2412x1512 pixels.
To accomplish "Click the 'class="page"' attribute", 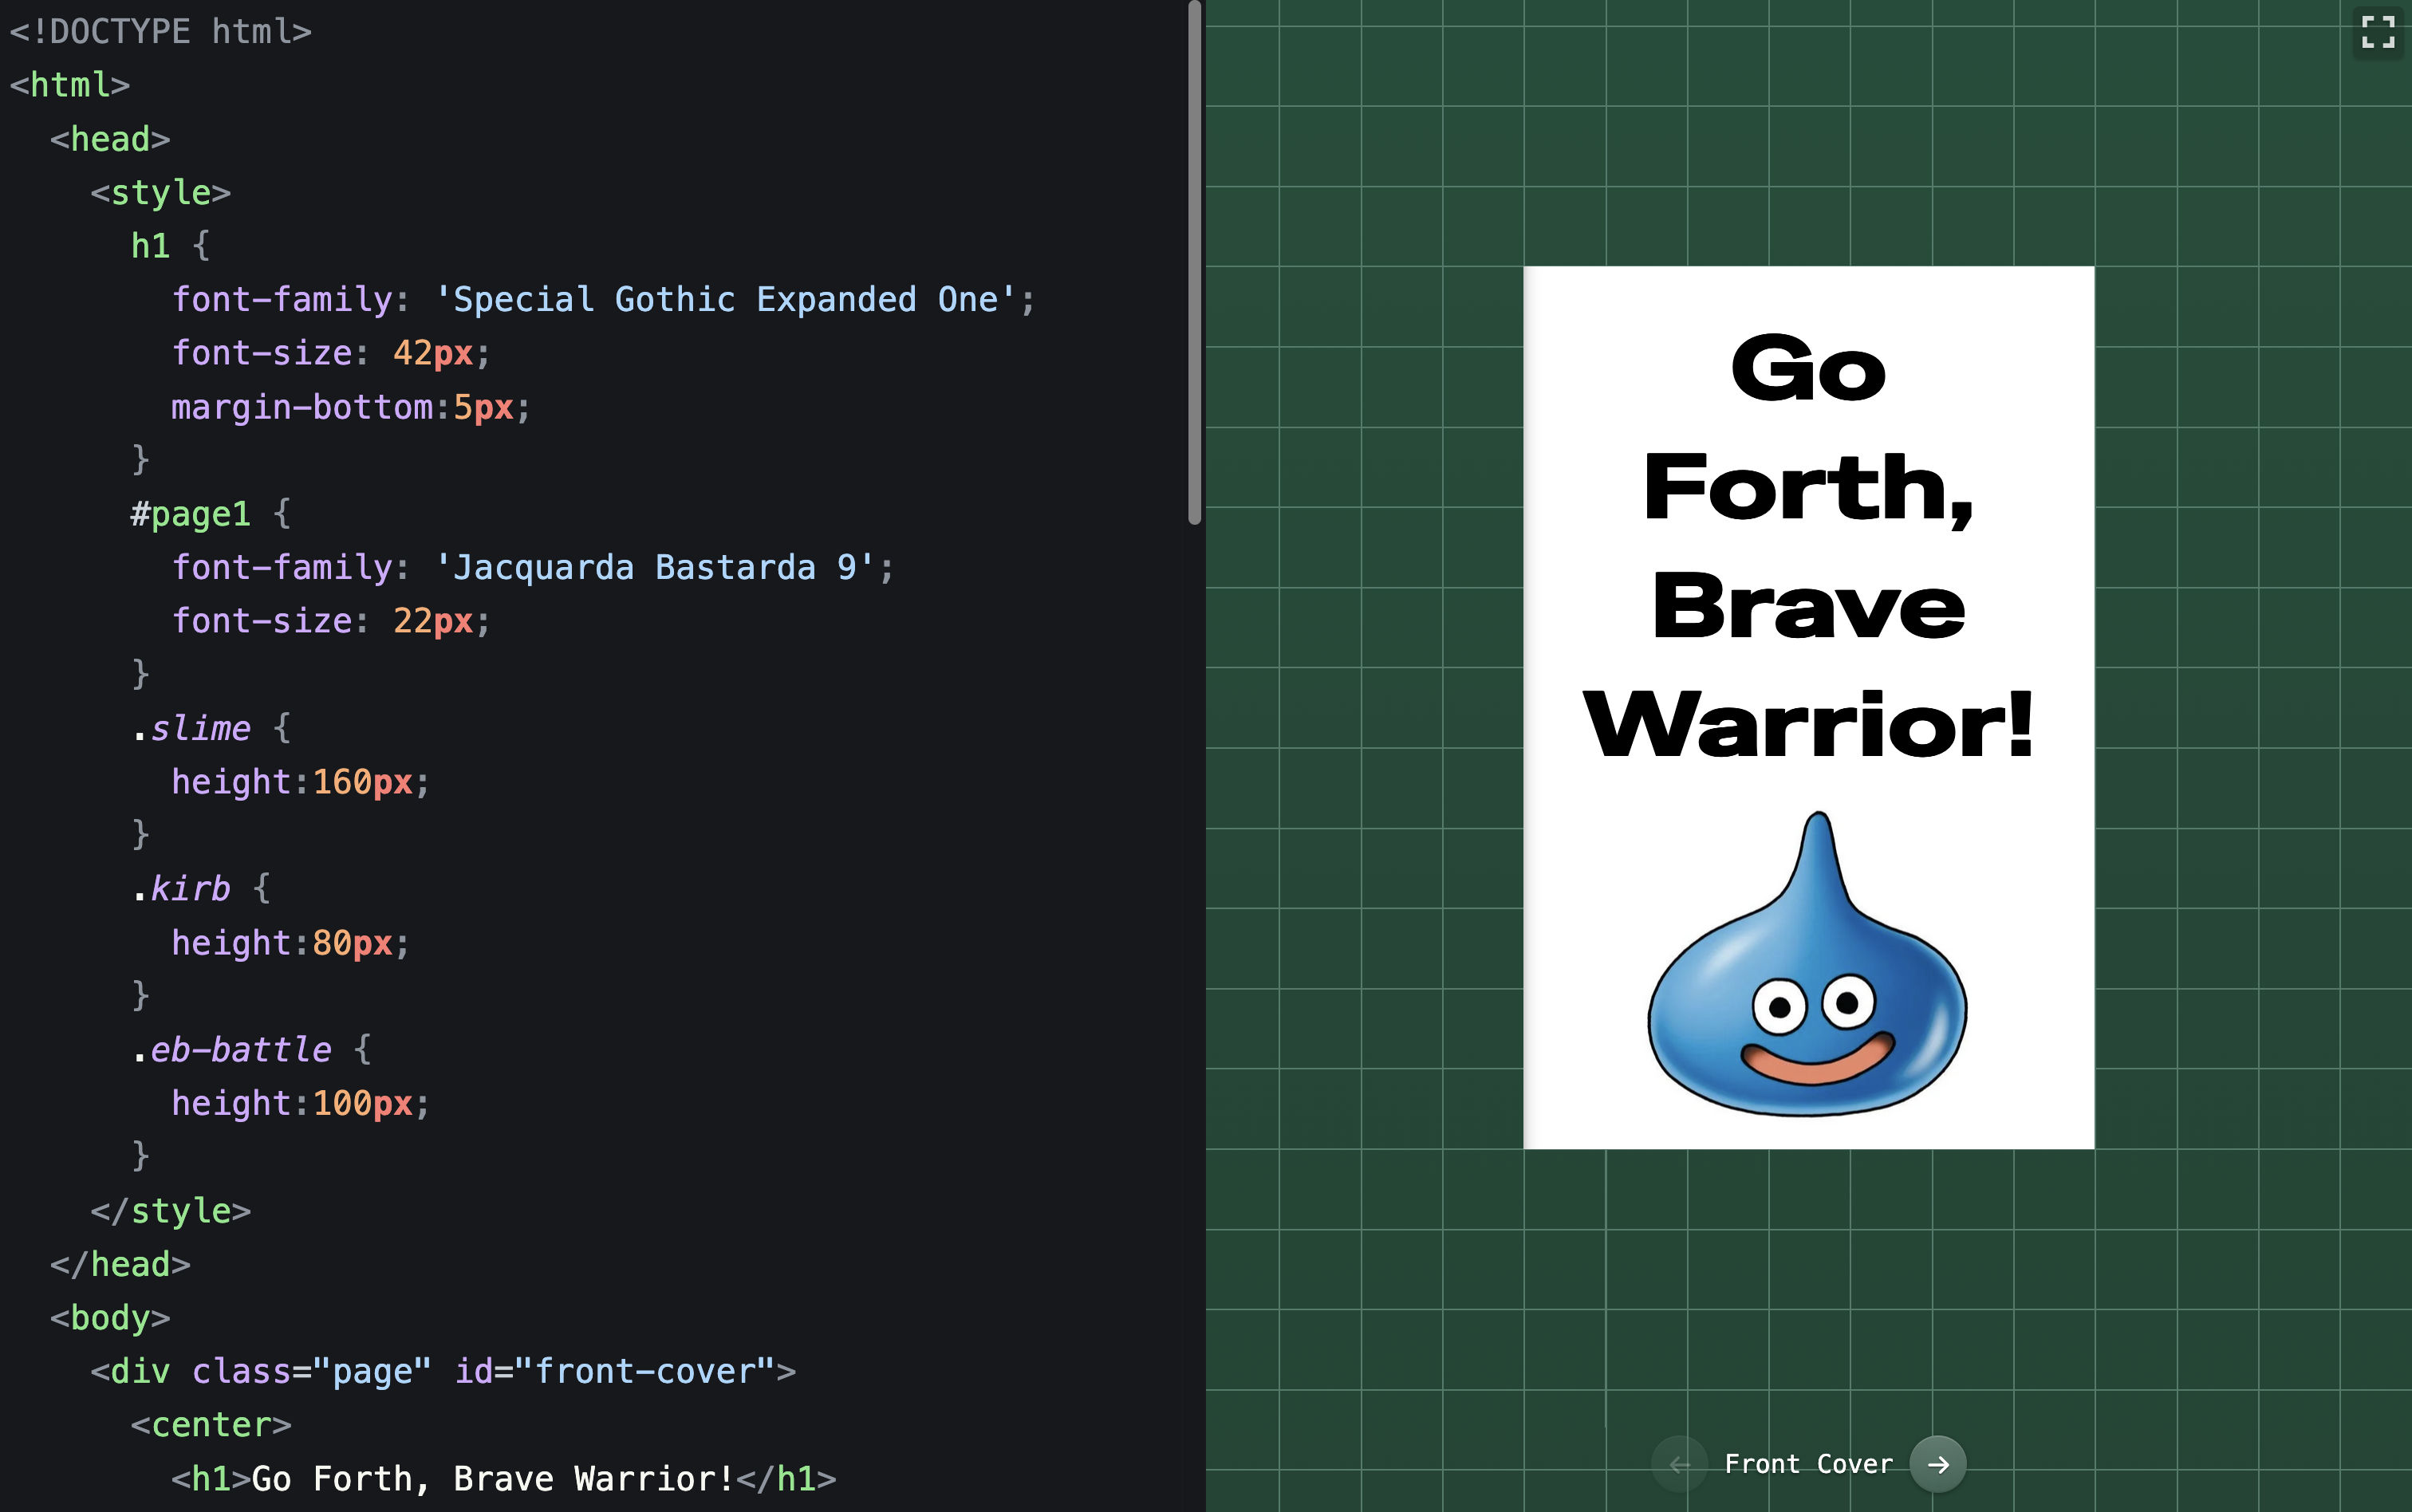I will click(312, 1371).
